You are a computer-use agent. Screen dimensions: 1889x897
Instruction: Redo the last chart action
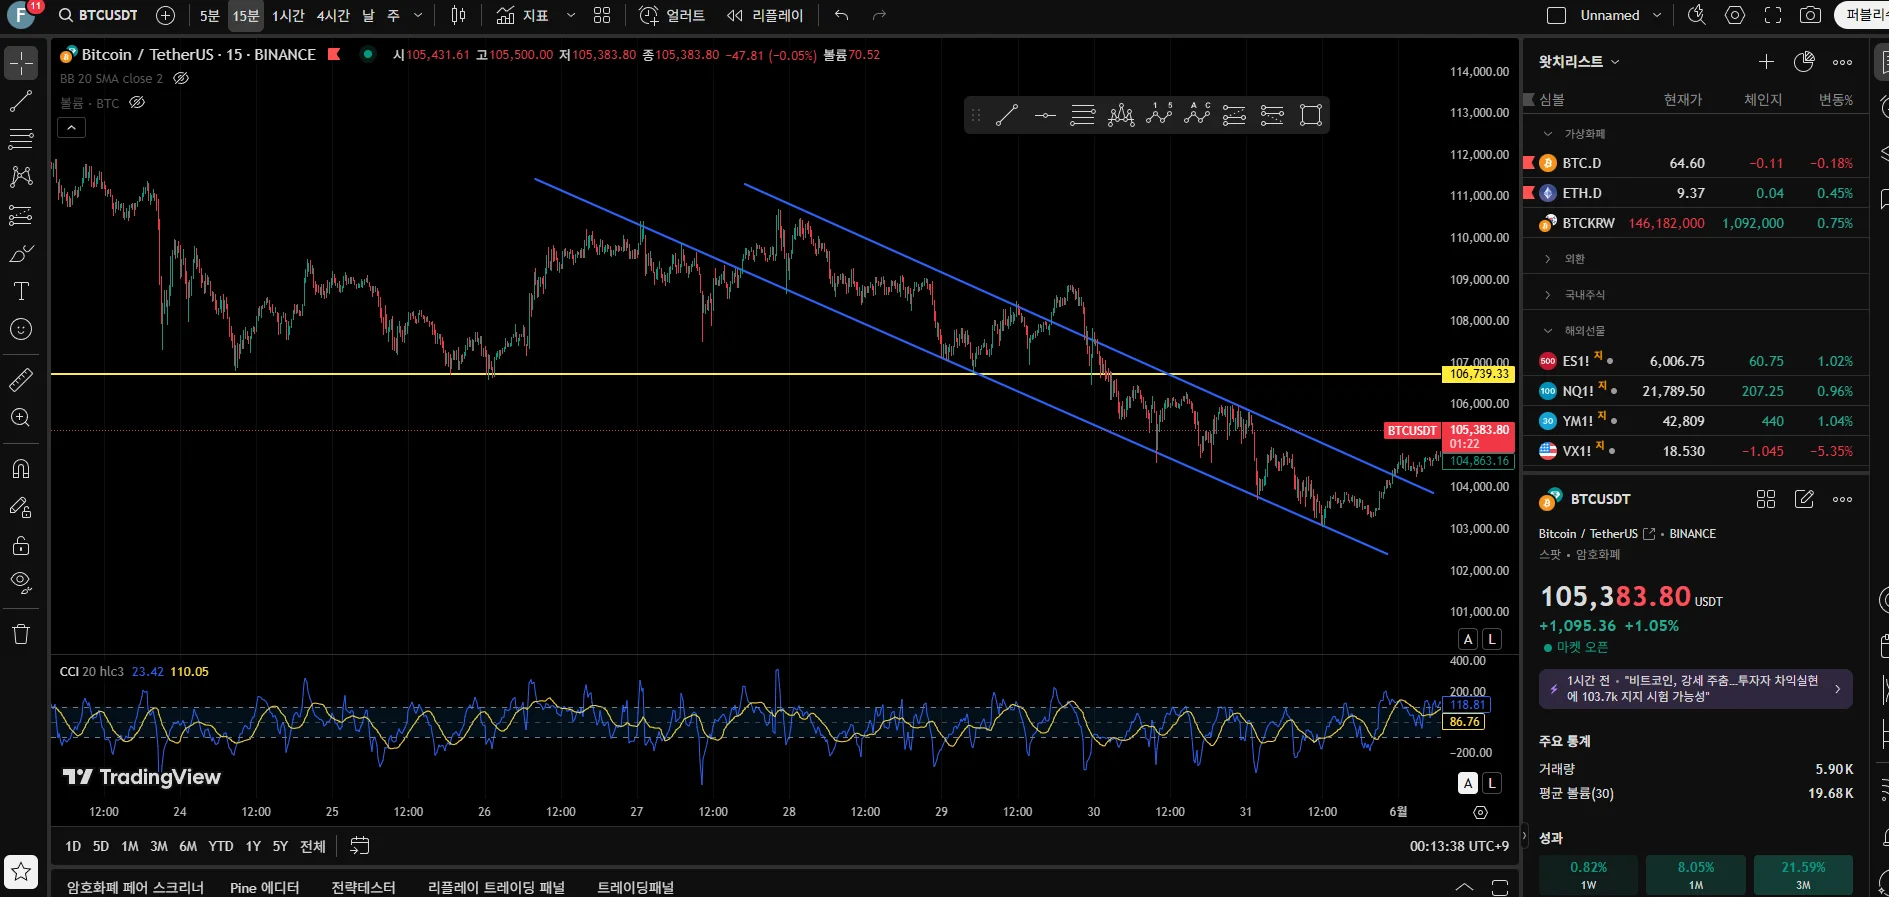(879, 16)
